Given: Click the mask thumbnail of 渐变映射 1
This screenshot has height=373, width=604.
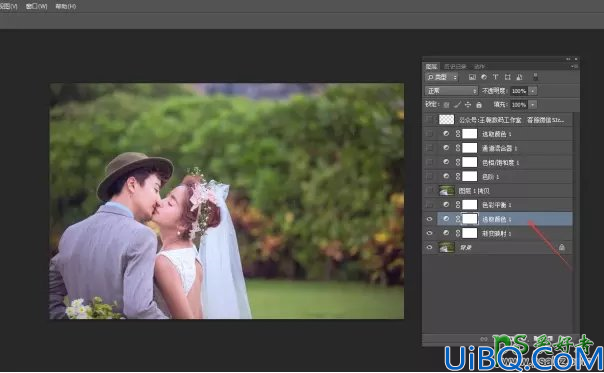Looking at the screenshot, I should tap(470, 233).
